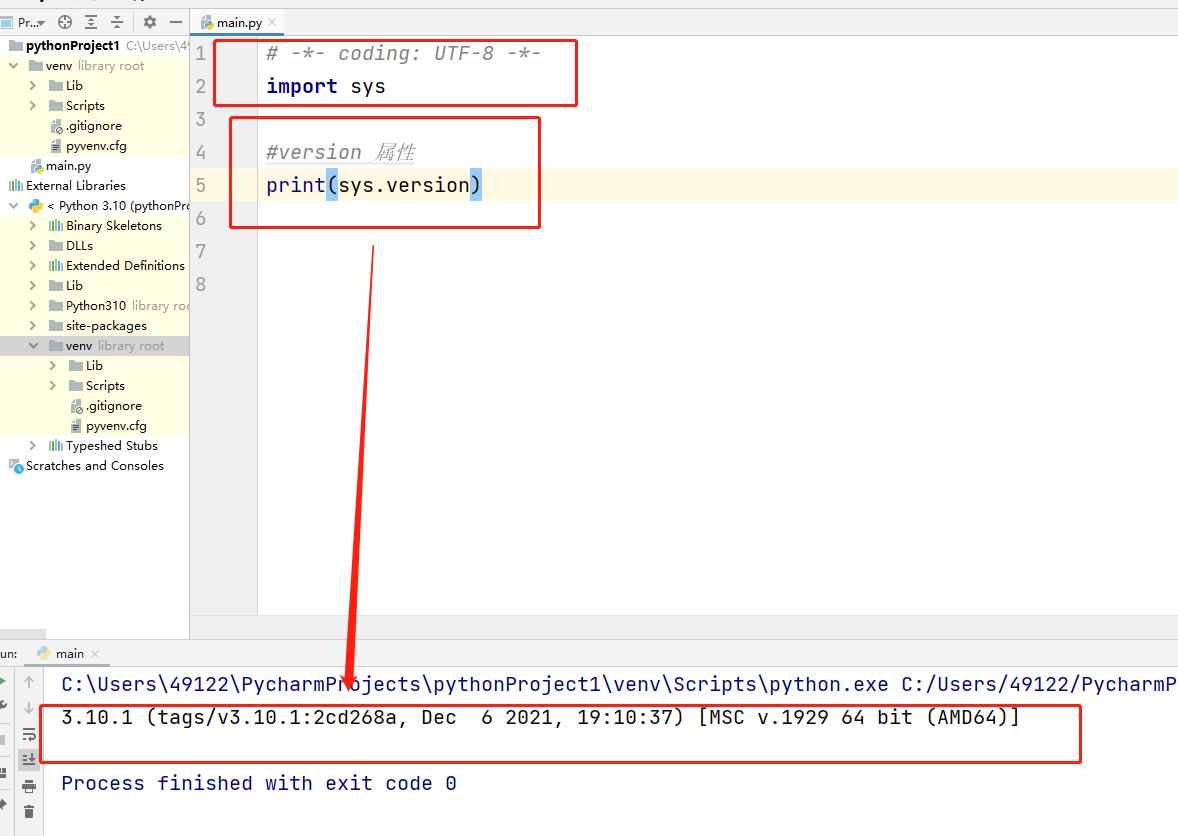Toggle Scroll to End in Run console
Viewport: 1178px width, 836px height.
coord(29,759)
